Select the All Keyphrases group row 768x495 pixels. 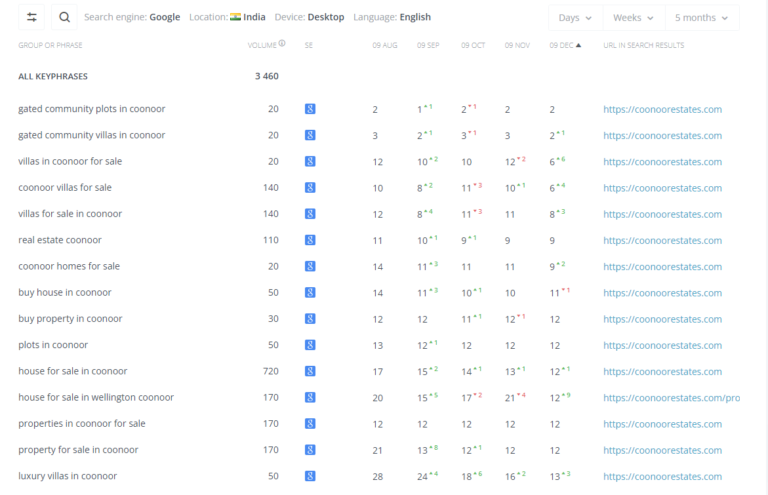tap(52, 76)
